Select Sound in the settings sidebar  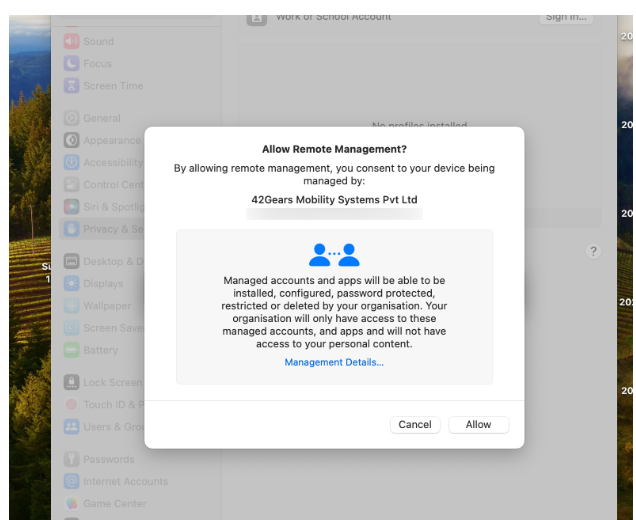pos(99,41)
